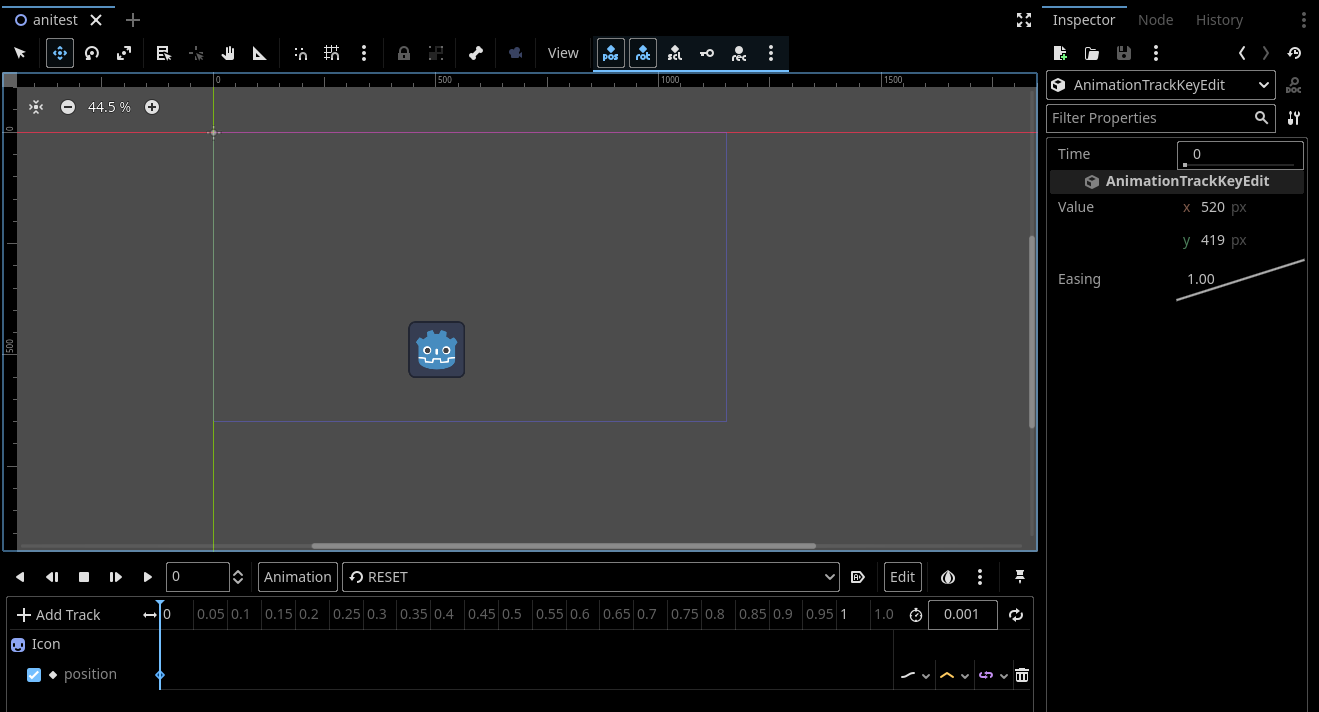Switch to Pan Mode in the viewport toolbar
The width and height of the screenshot is (1319, 712).
pos(227,53)
